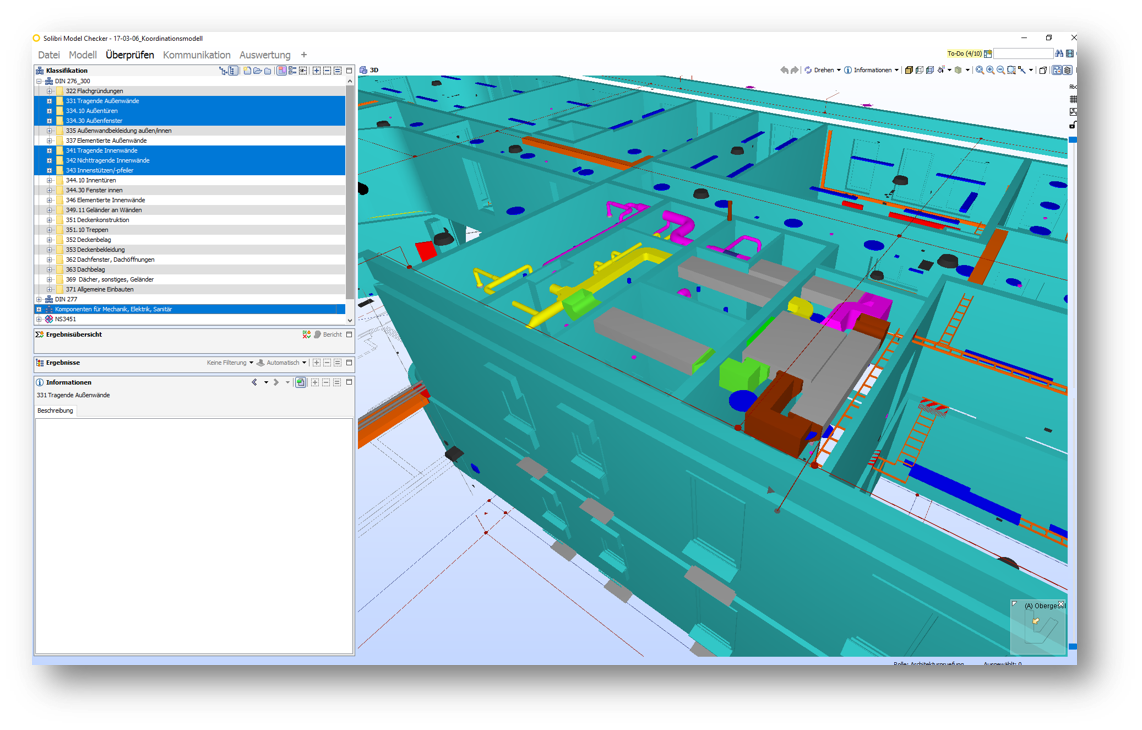1142x730 pixels.
Task: Switch to the Überprüfen tab
Action: click(130, 55)
